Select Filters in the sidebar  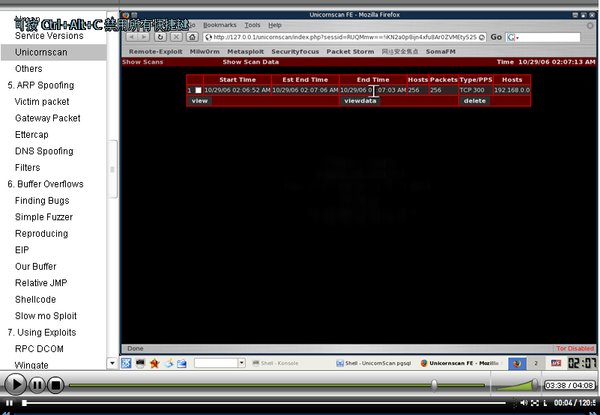pyautogui.click(x=28, y=168)
